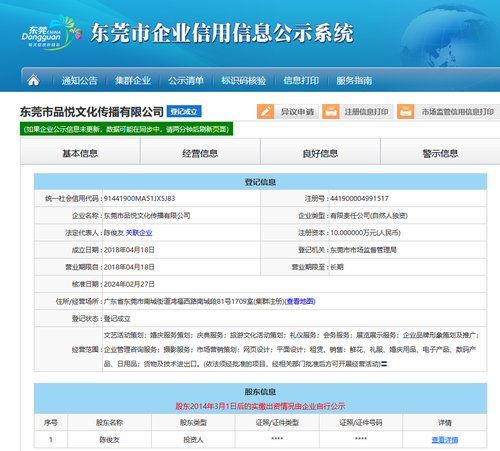This screenshot has width=500, height=451.
Task: Click the Dongguan logo in header
Action: pyautogui.click(x=51, y=32)
